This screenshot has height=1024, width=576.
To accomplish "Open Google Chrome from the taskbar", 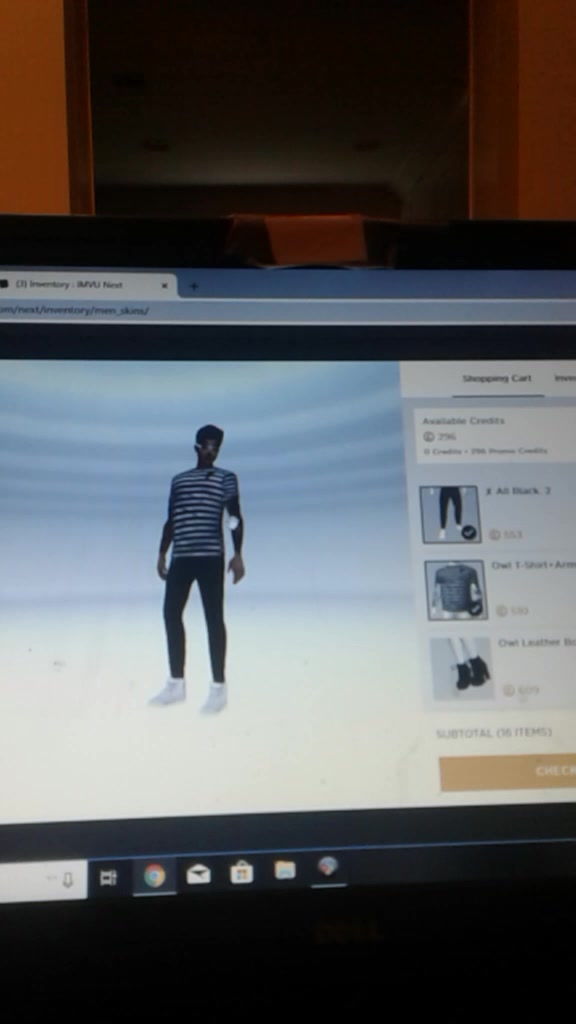I will [154, 875].
